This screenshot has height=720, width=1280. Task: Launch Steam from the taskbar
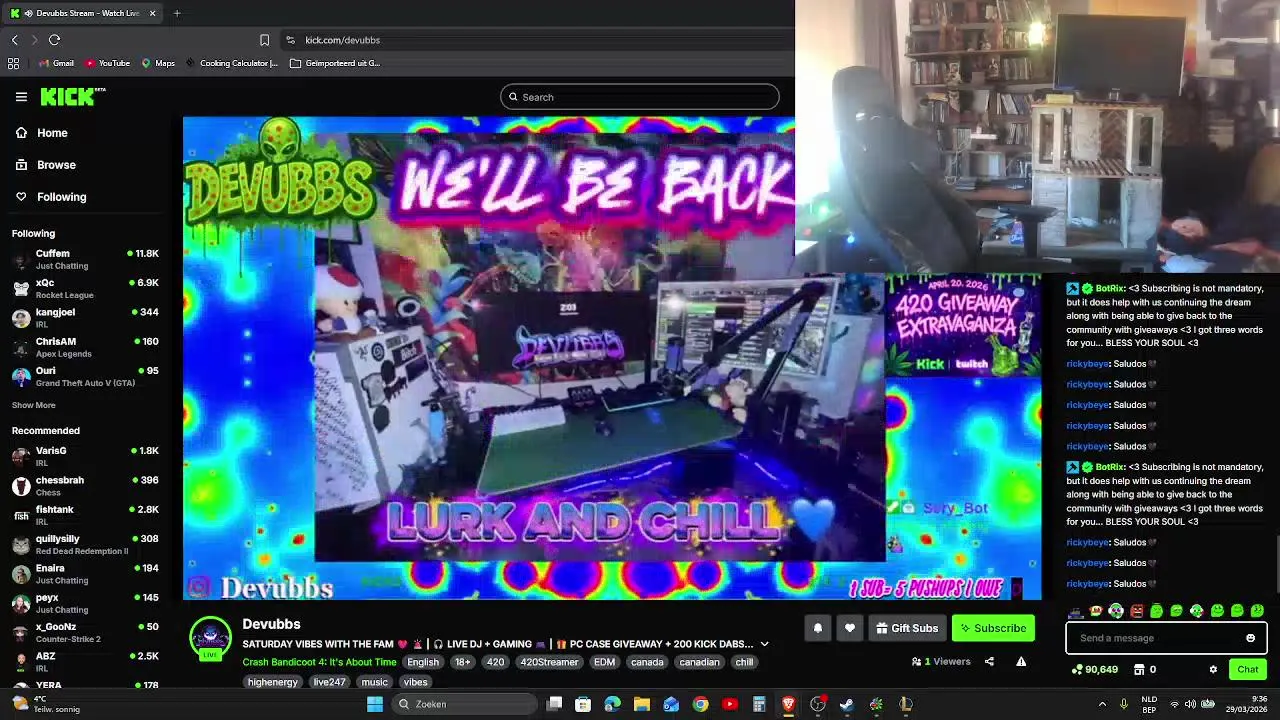846,704
